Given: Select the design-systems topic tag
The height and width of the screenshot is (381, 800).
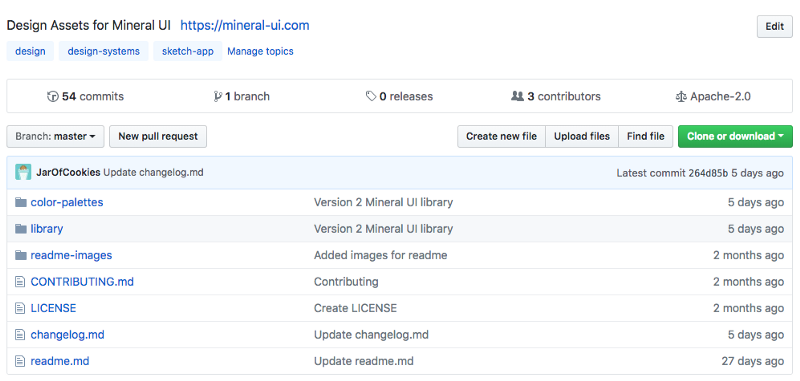Looking at the screenshot, I should [x=104, y=51].
